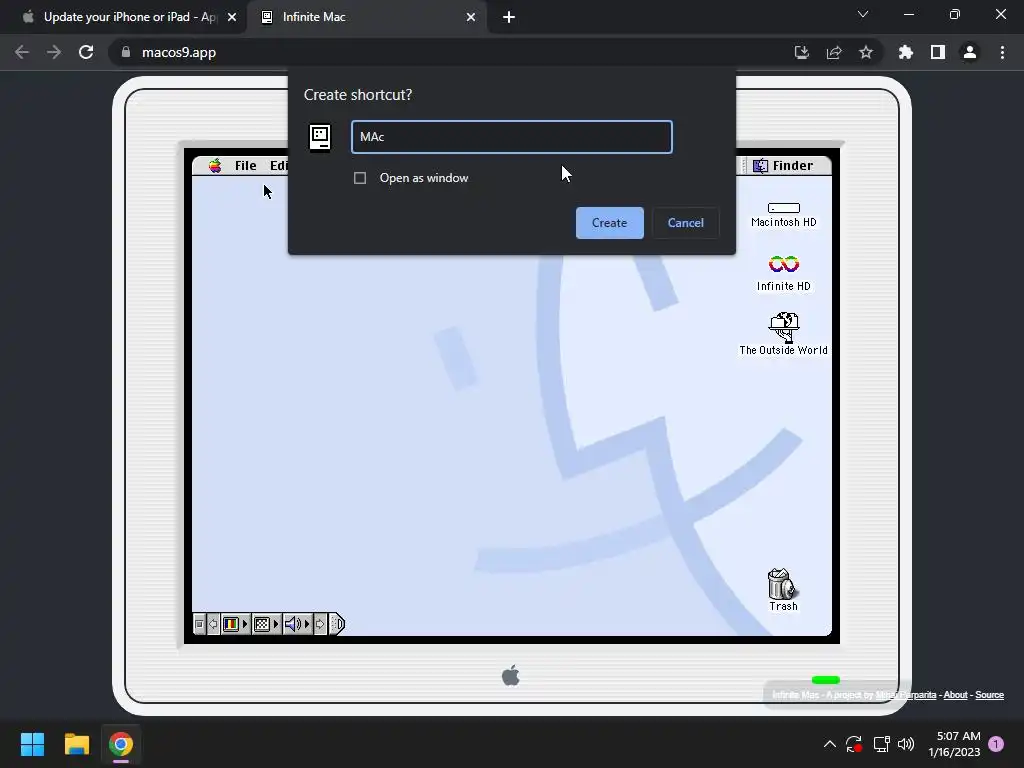
Task: Bookmark this page with the star icon
Action: [x=866, y=52]
